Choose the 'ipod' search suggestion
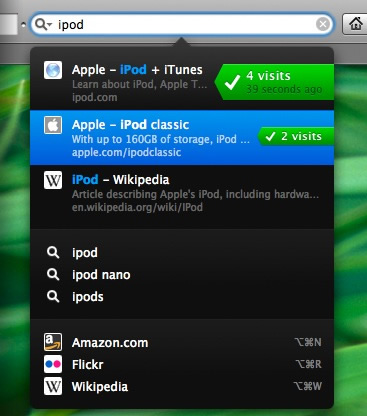This screenshot has width=367, height=416. (x=182, y=253)
